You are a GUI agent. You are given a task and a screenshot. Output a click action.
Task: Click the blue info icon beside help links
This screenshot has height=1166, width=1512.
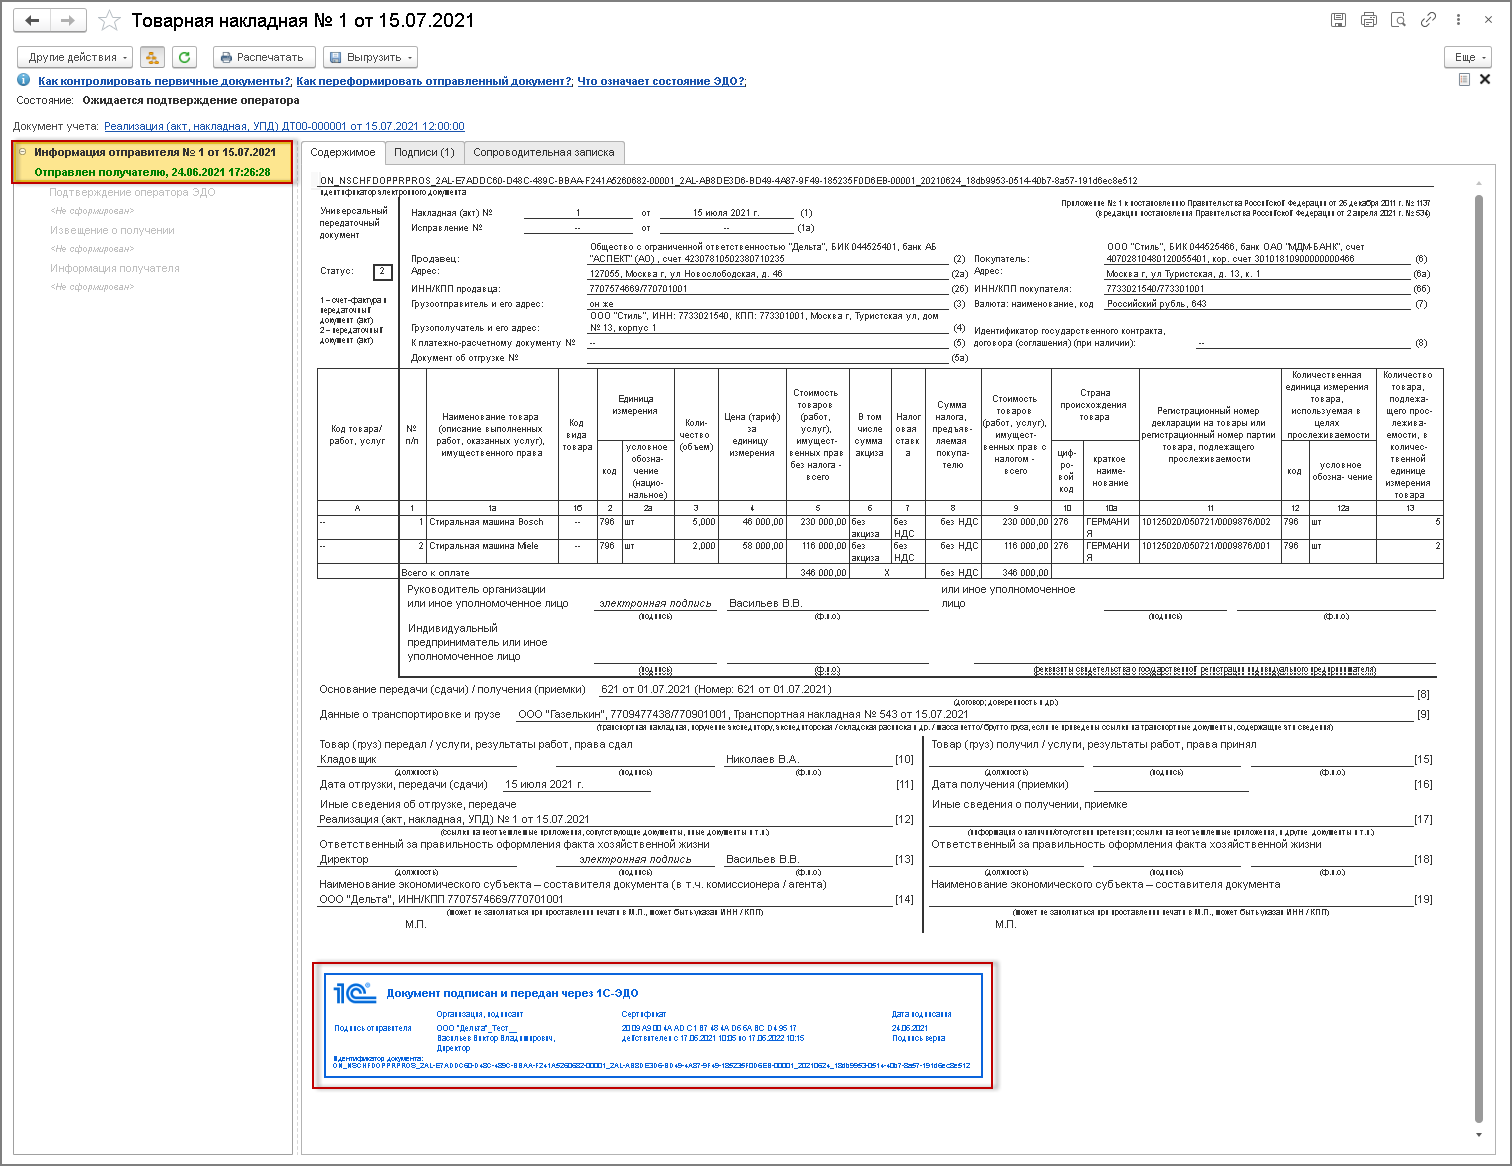click(x=23, y=81)
